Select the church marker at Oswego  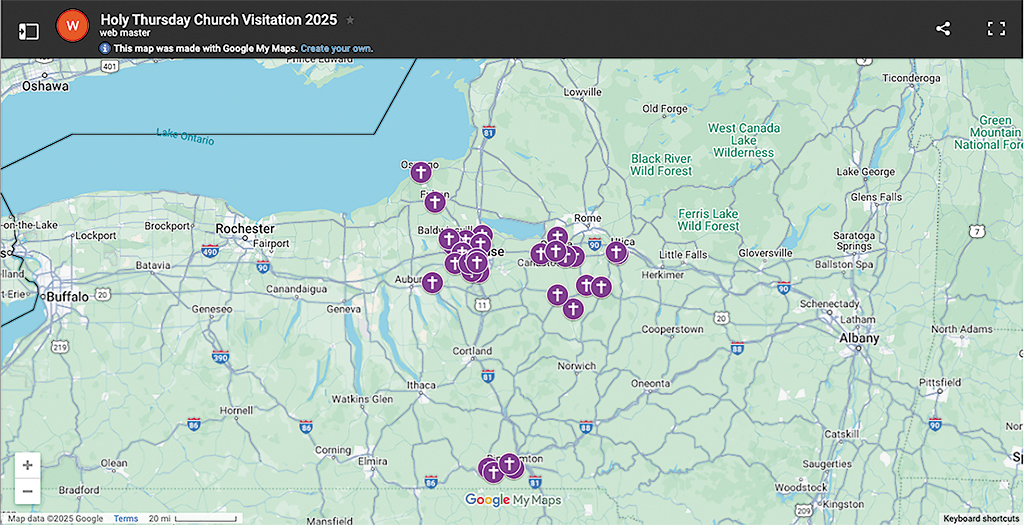[x=421, y=172]
